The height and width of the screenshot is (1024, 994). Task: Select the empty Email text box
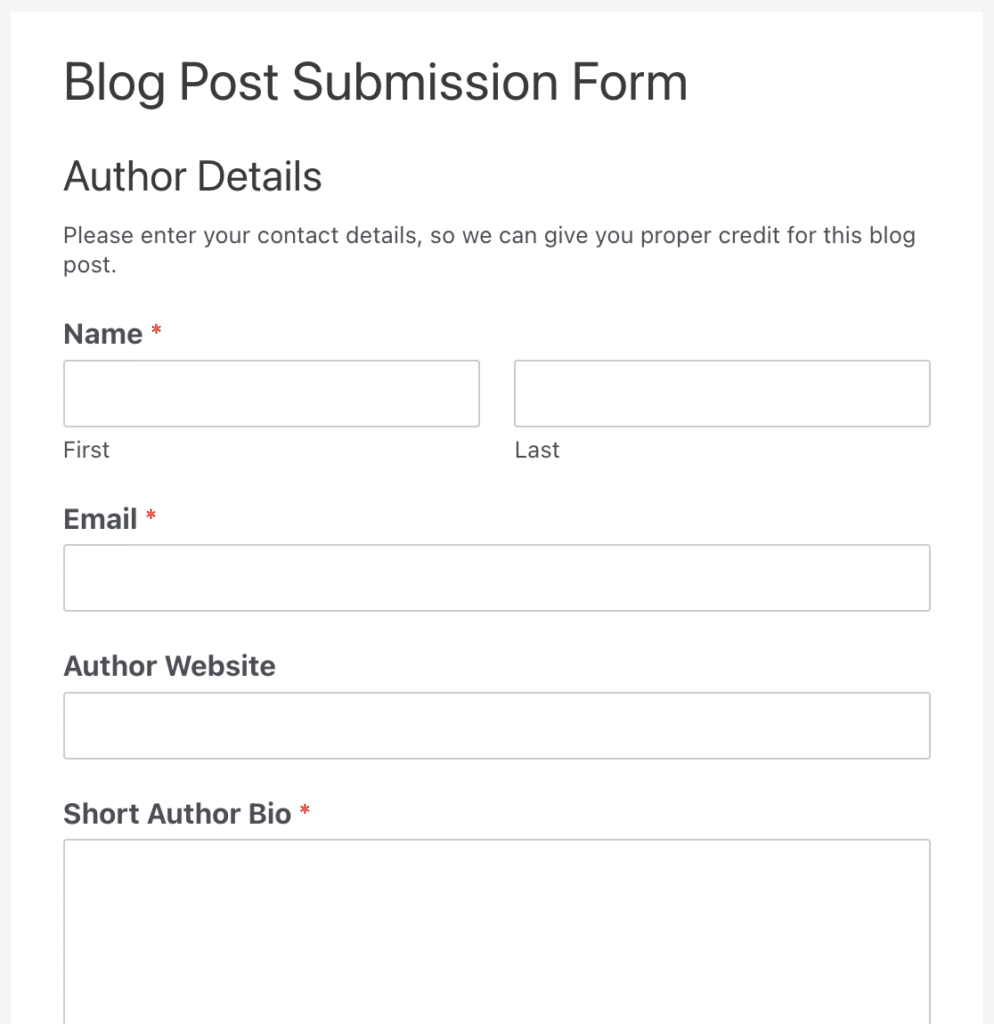[497, 577]
